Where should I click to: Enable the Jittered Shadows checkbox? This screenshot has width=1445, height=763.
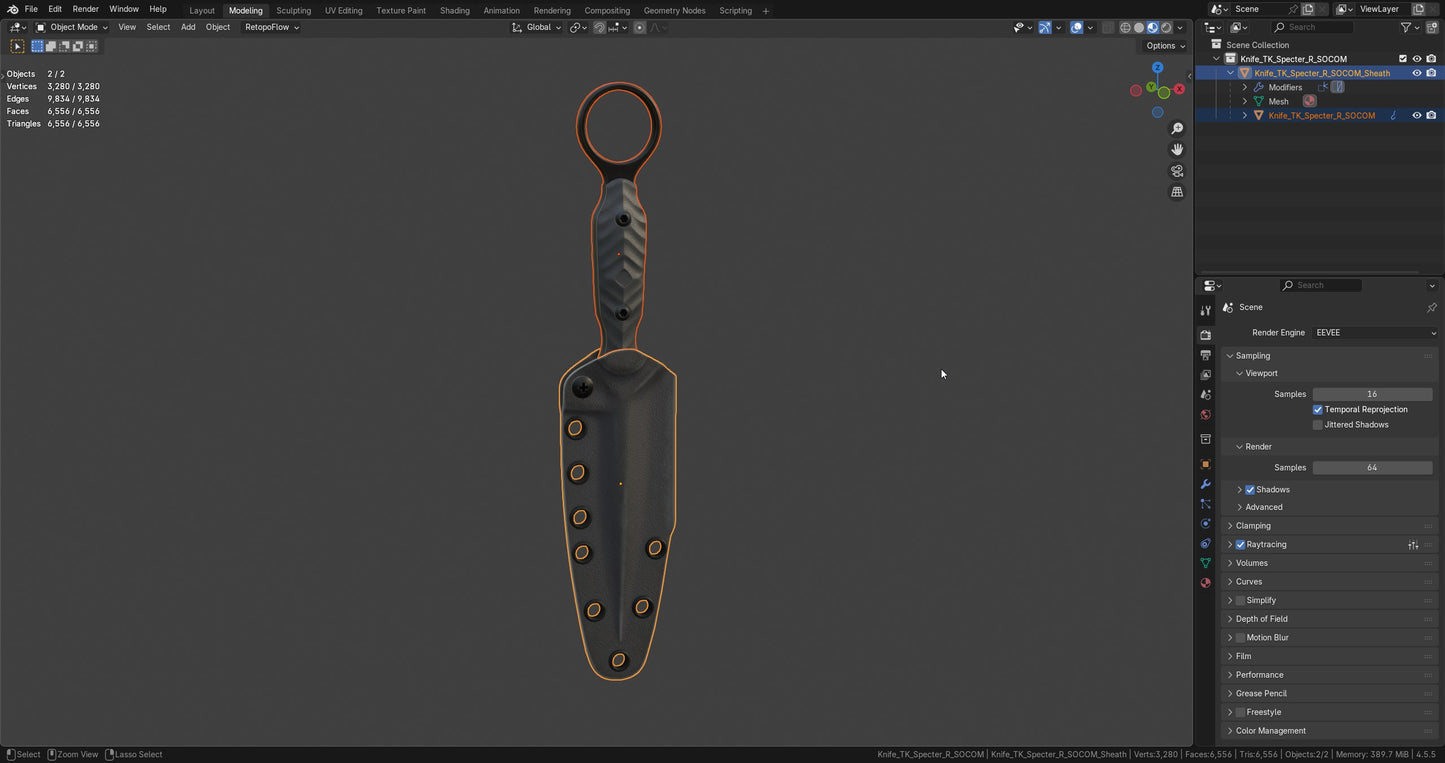coord(1318,425)
